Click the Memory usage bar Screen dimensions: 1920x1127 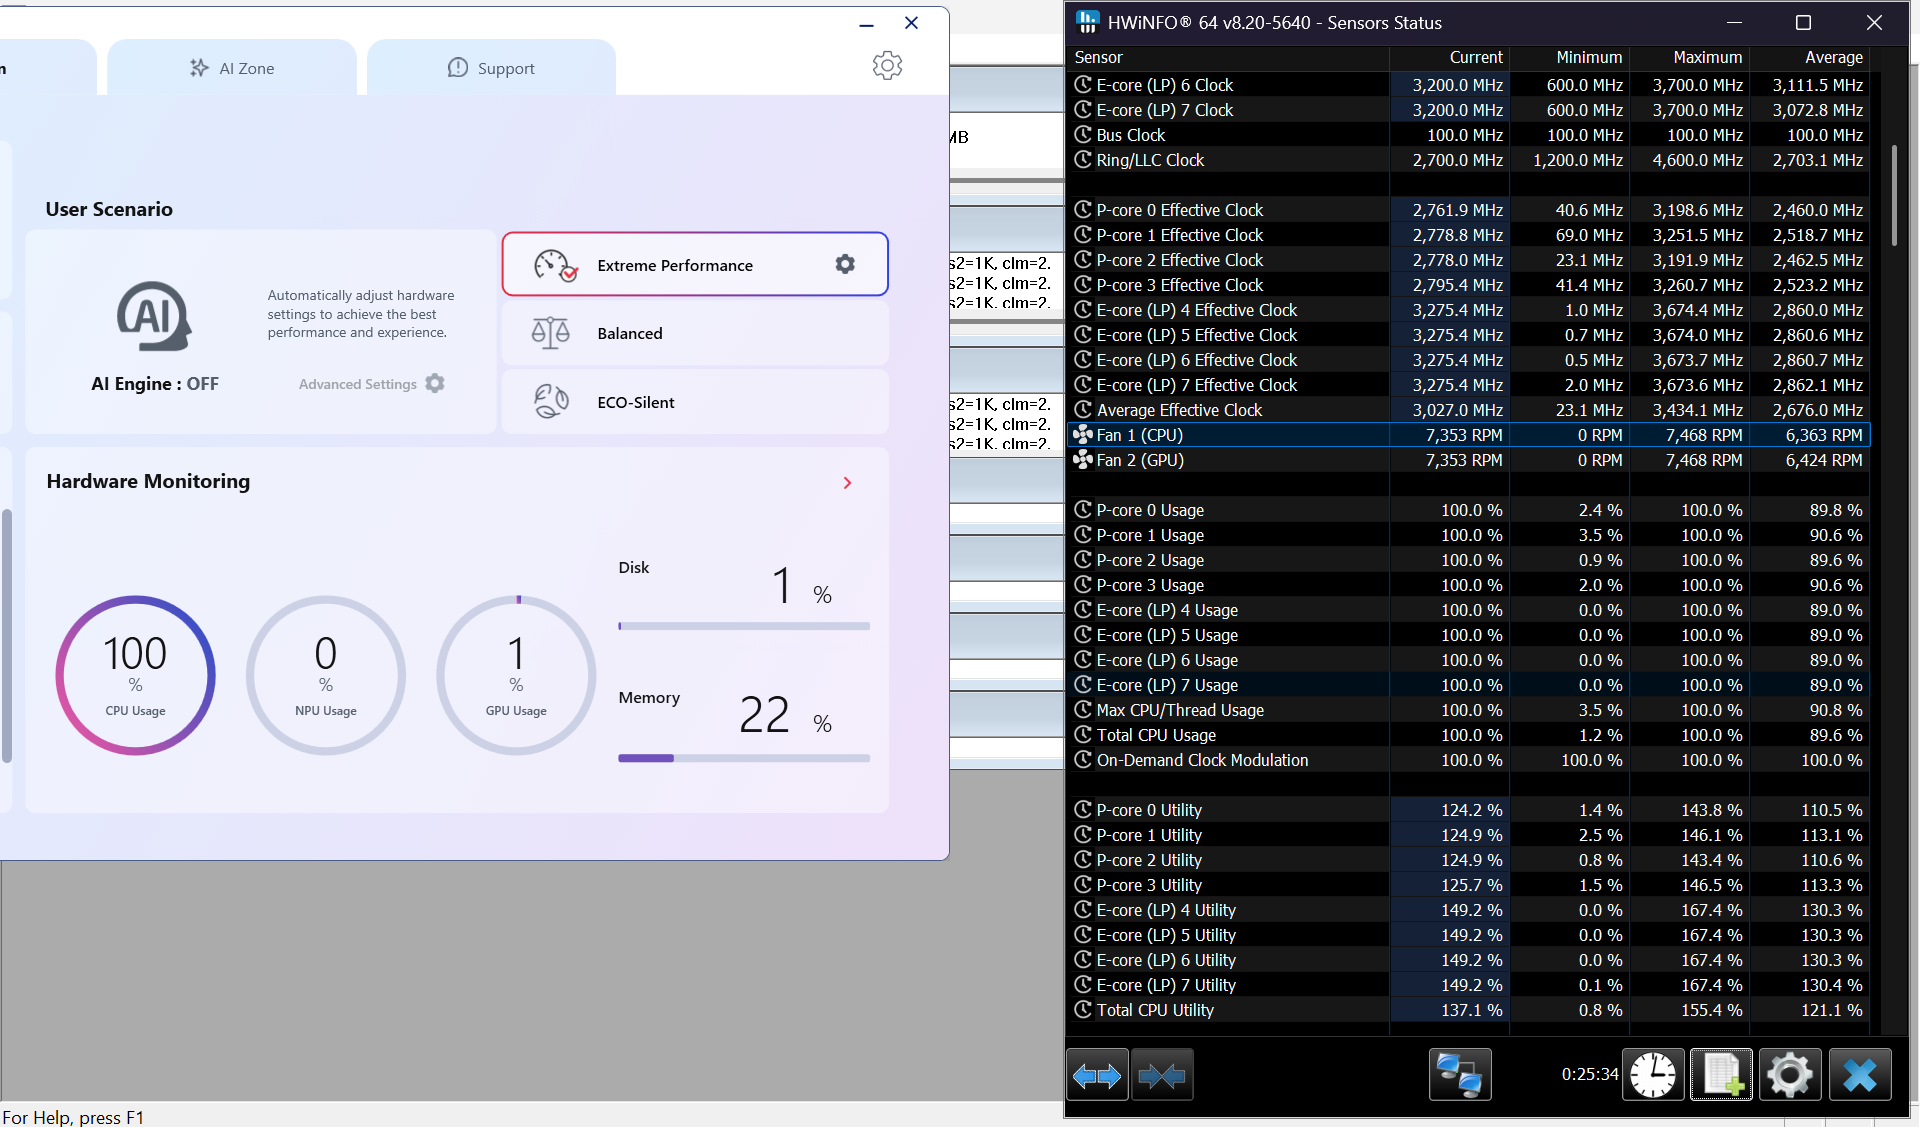744,758
